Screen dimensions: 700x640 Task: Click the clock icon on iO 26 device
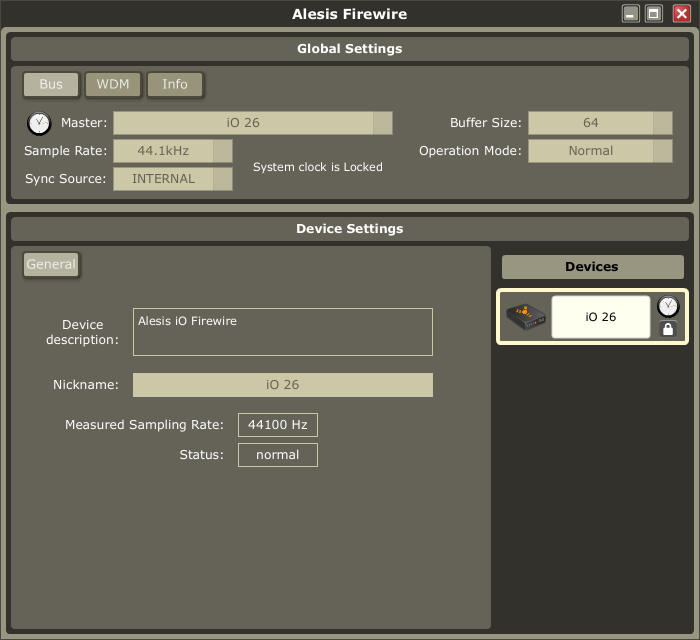(x=668, y=306)
